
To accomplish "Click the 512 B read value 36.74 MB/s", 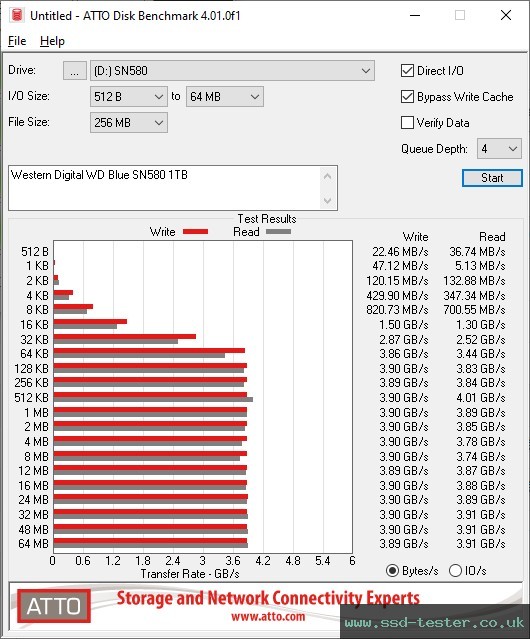I will (477, 251).
